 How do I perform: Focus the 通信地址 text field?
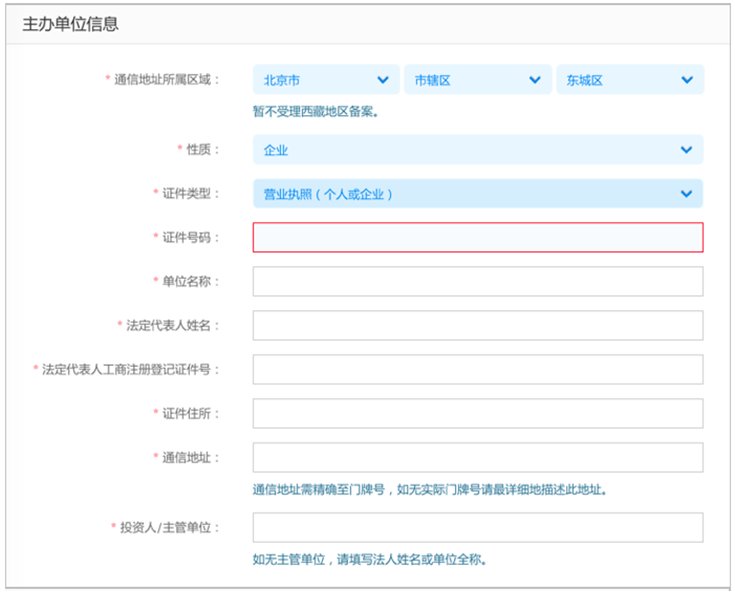click(x=477, y=457)
